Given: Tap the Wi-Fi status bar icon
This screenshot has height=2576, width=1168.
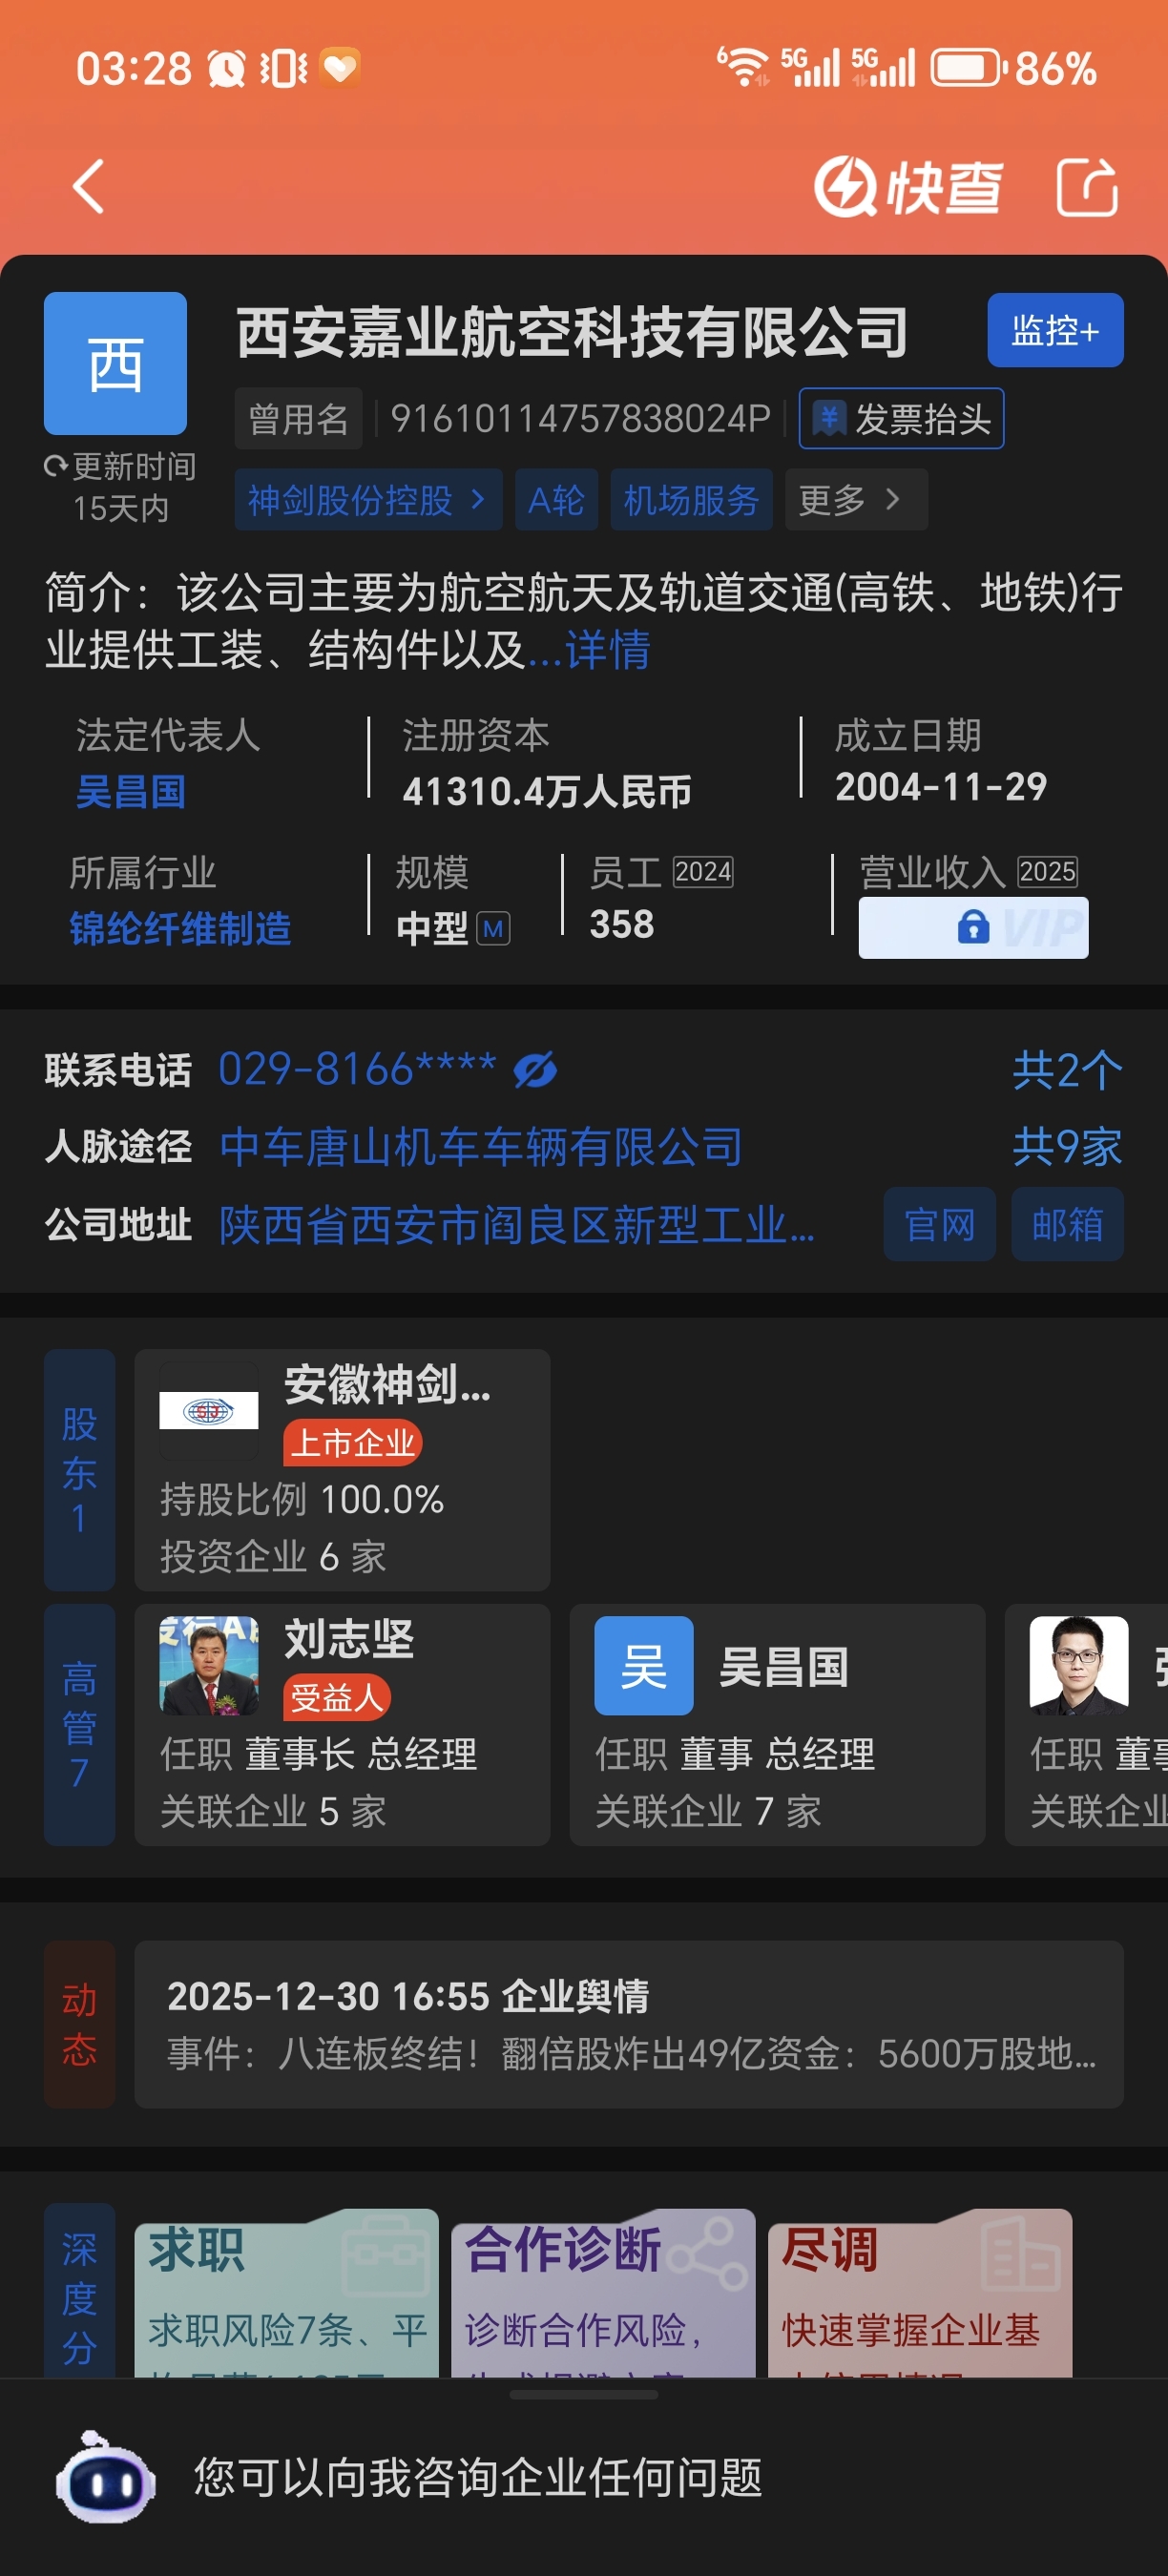Looking at the screenshot, I should 742,67.
